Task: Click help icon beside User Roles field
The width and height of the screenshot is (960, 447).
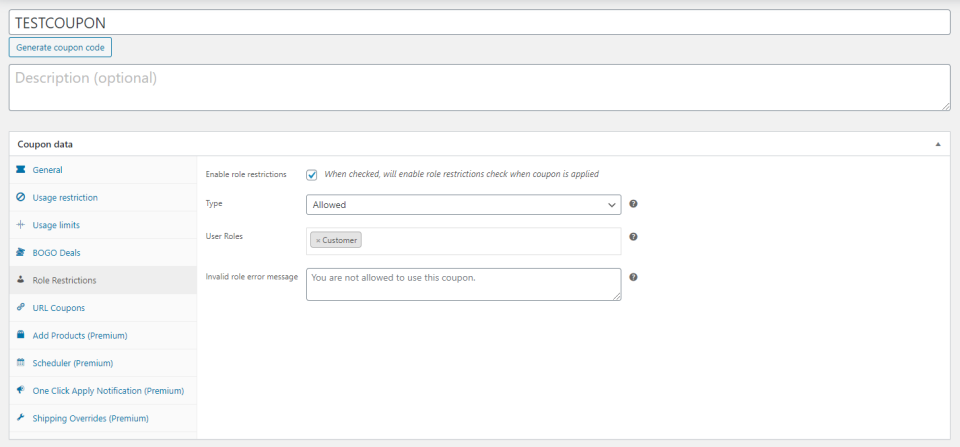Action: coord(633,237)
